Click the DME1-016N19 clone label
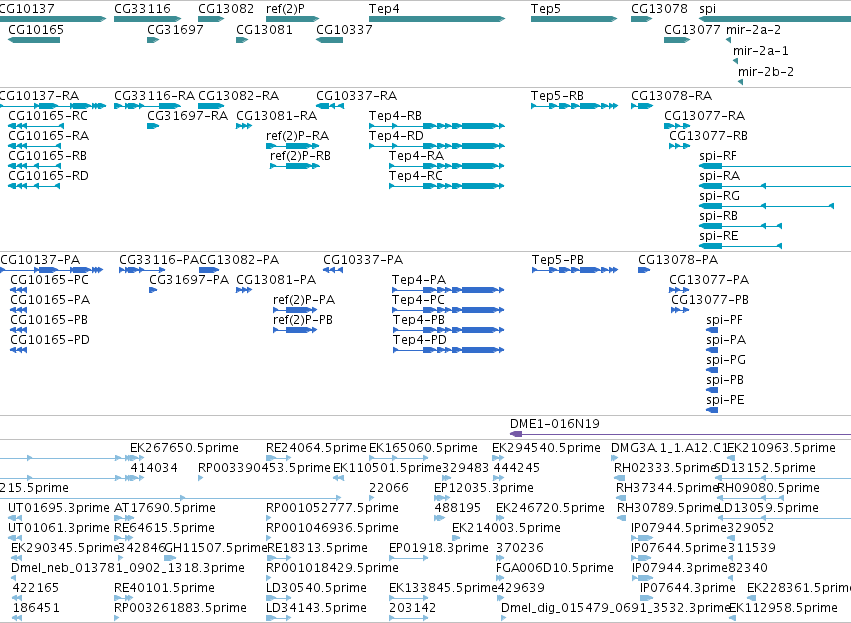This screenshot has height=623, width=851. tap(555, 424)
